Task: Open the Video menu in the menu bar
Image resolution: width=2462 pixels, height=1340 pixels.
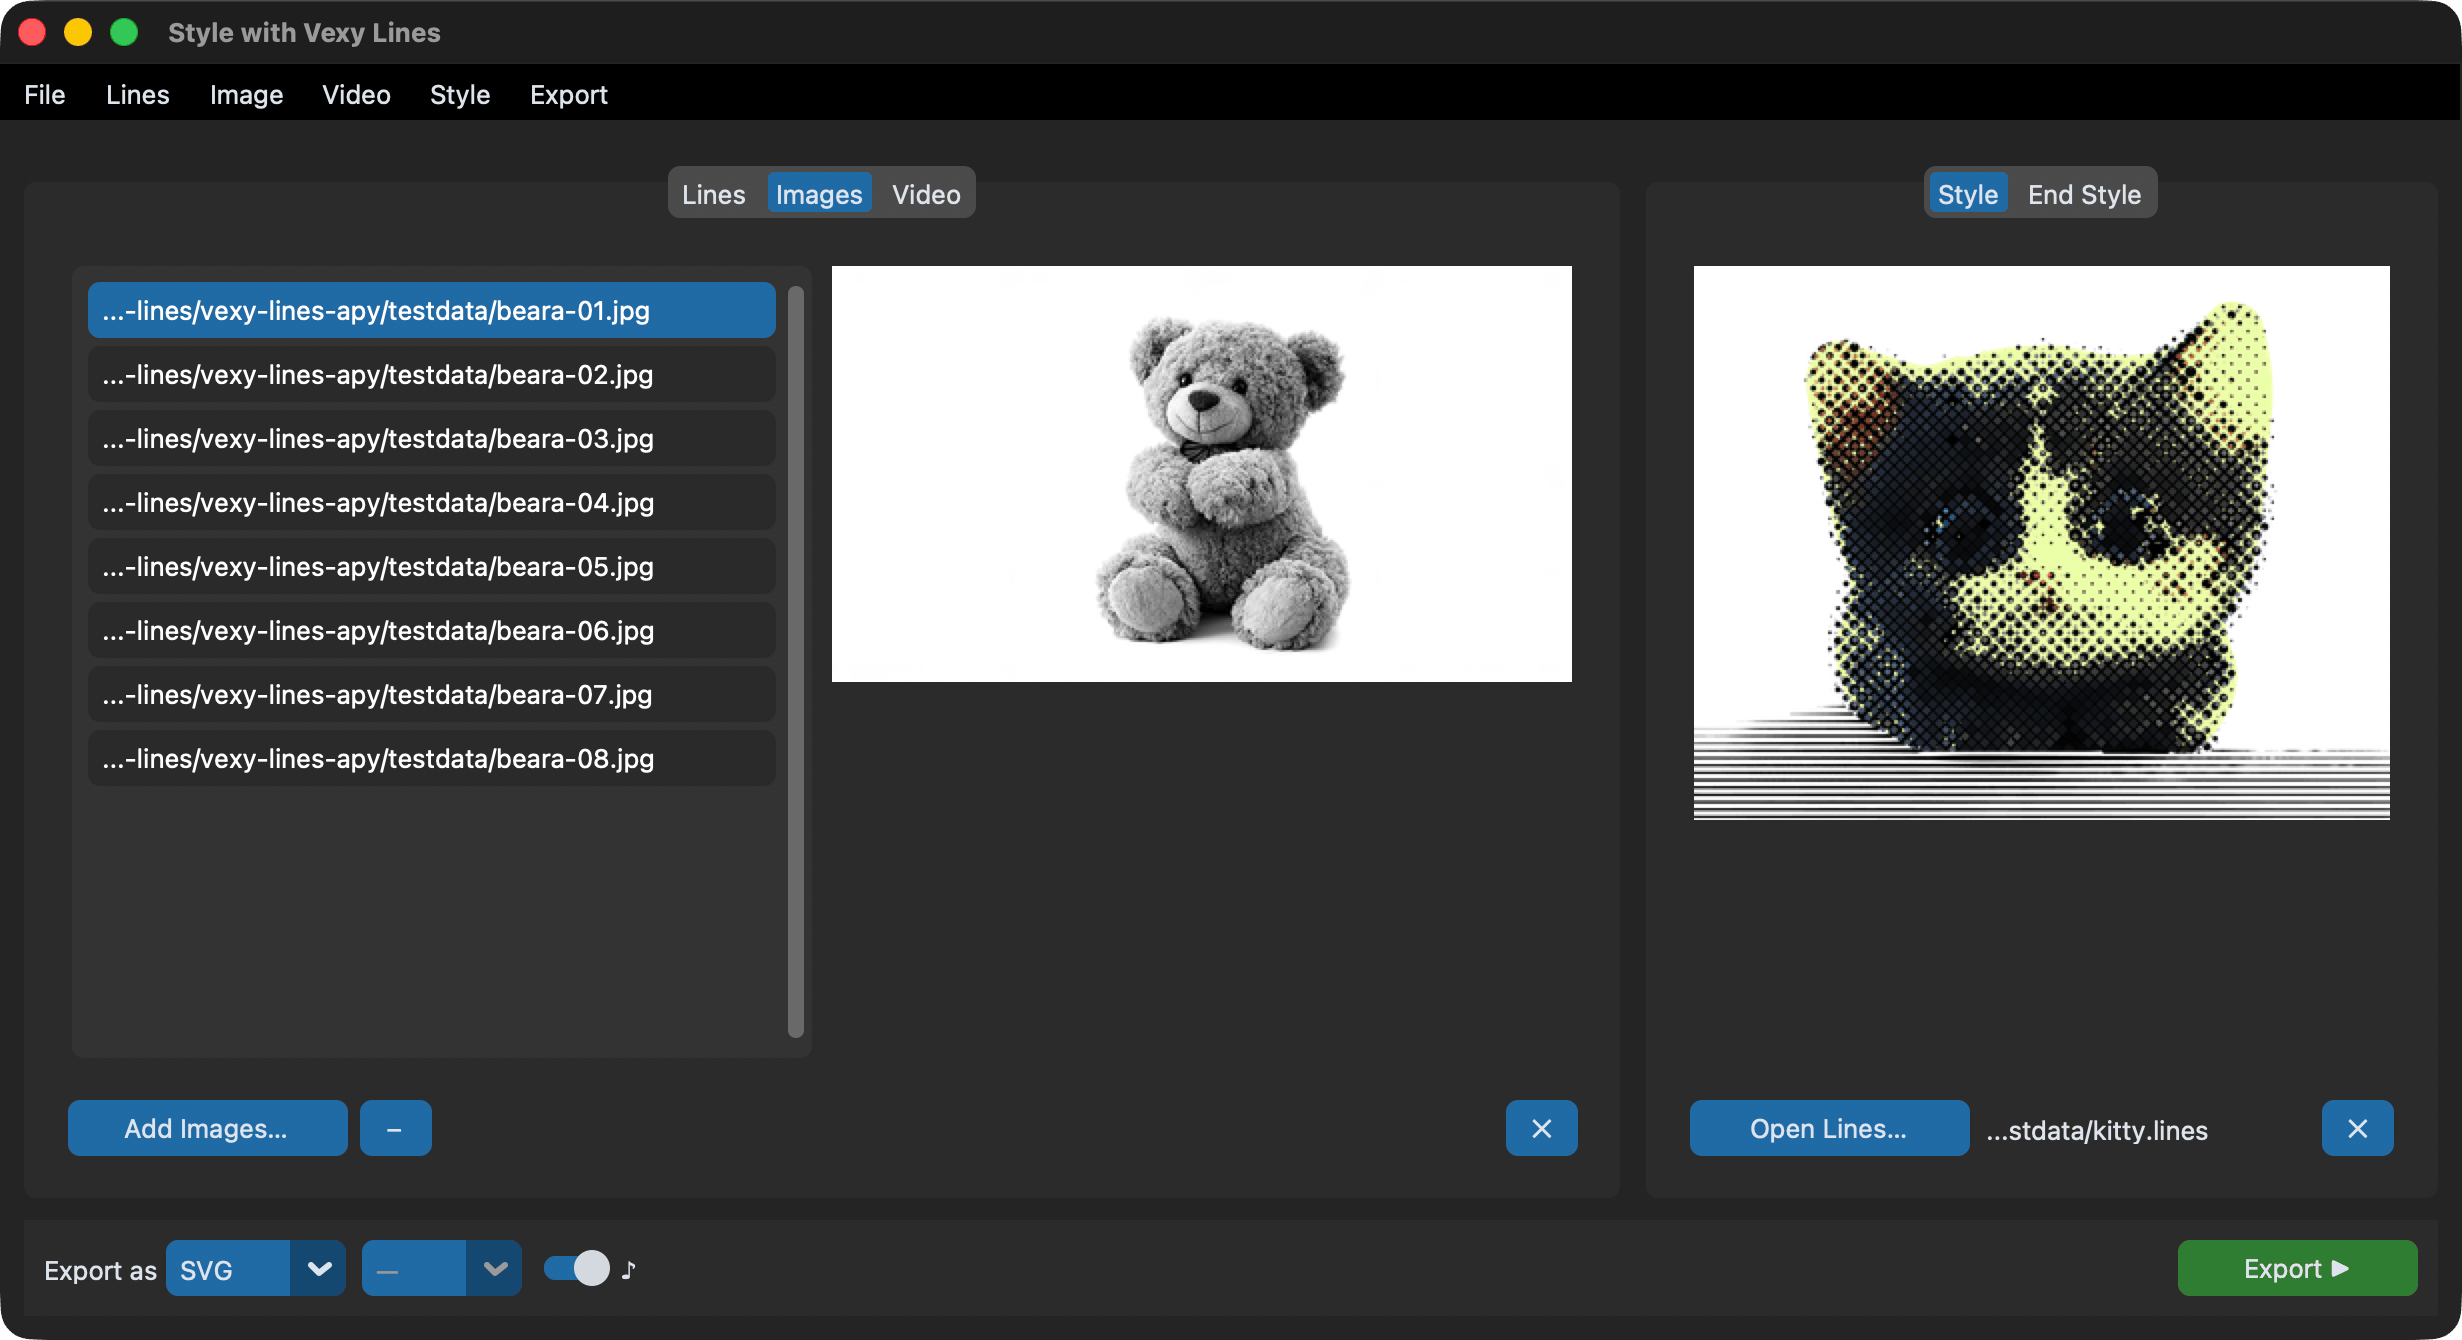Action: pos(356,95)
